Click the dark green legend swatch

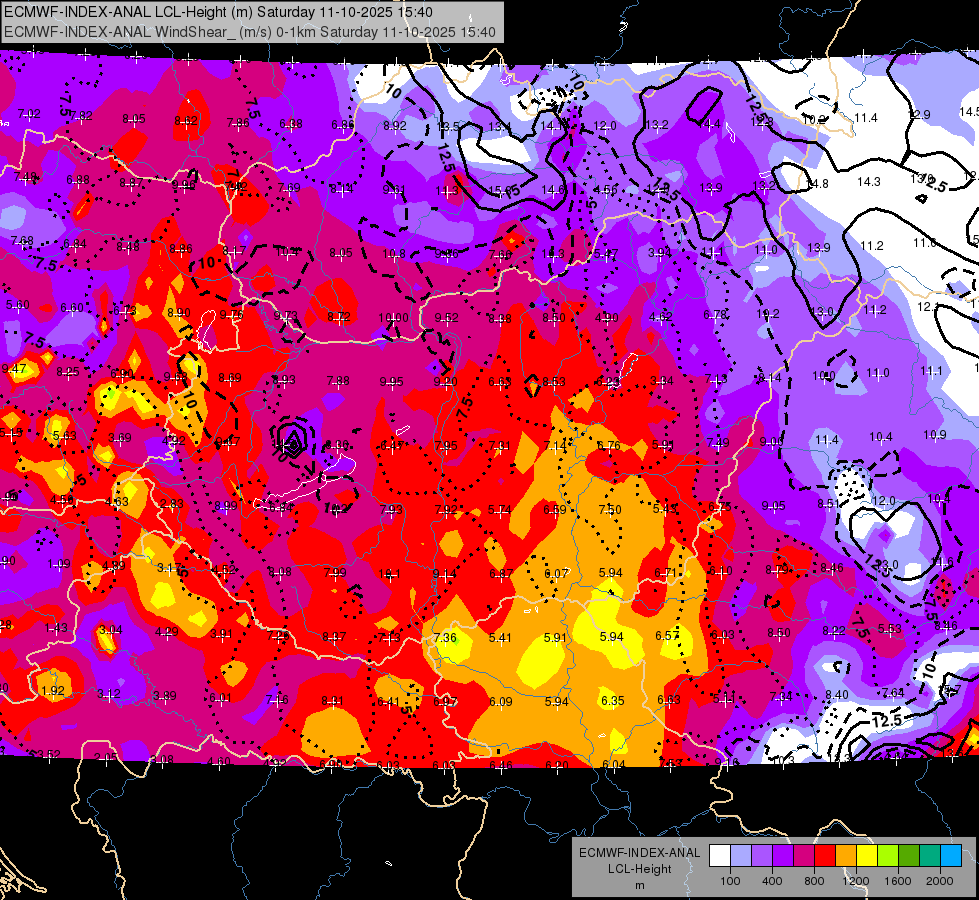(909, 856)
